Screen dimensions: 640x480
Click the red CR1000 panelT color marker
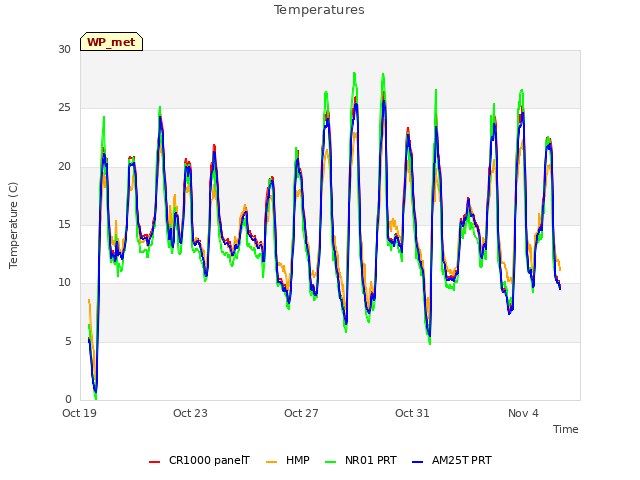[154, 462]
